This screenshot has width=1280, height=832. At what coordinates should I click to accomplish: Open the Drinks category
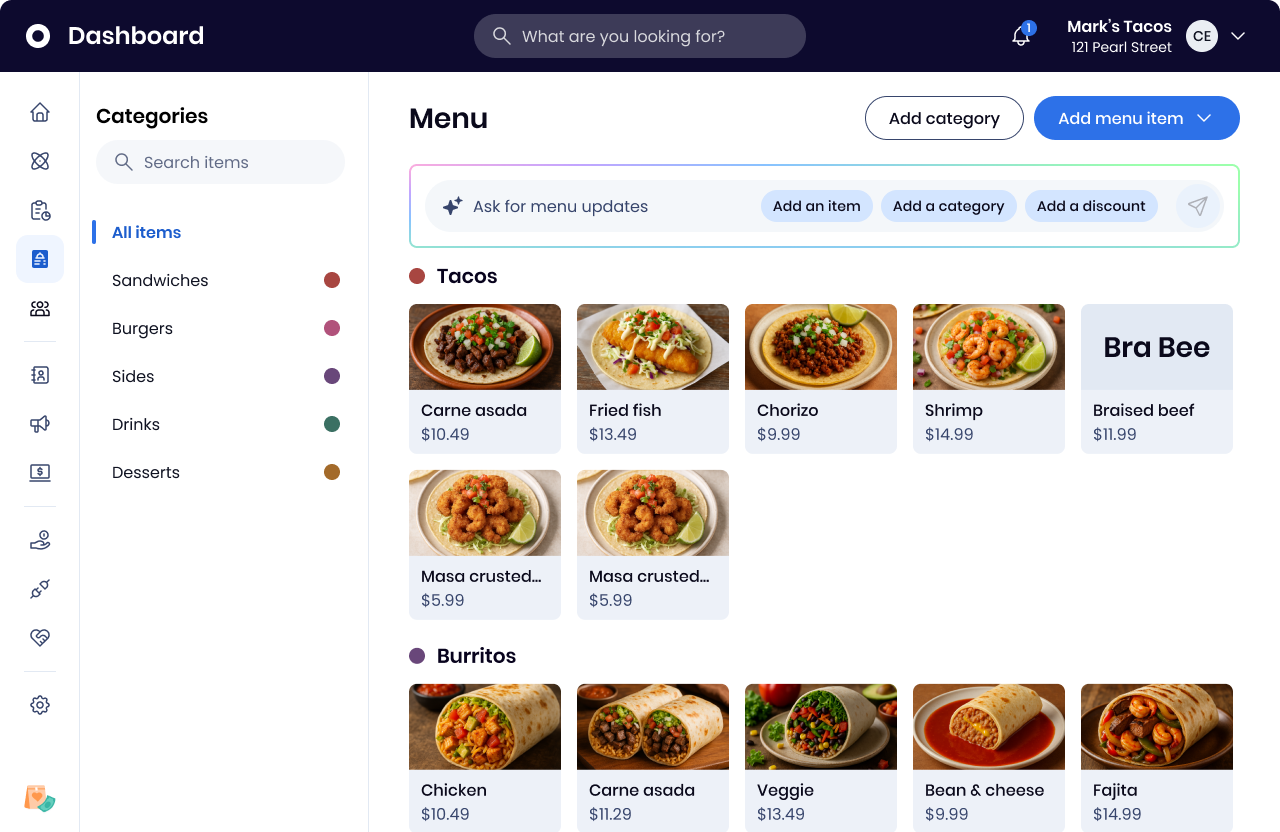[x=136, y=424]
